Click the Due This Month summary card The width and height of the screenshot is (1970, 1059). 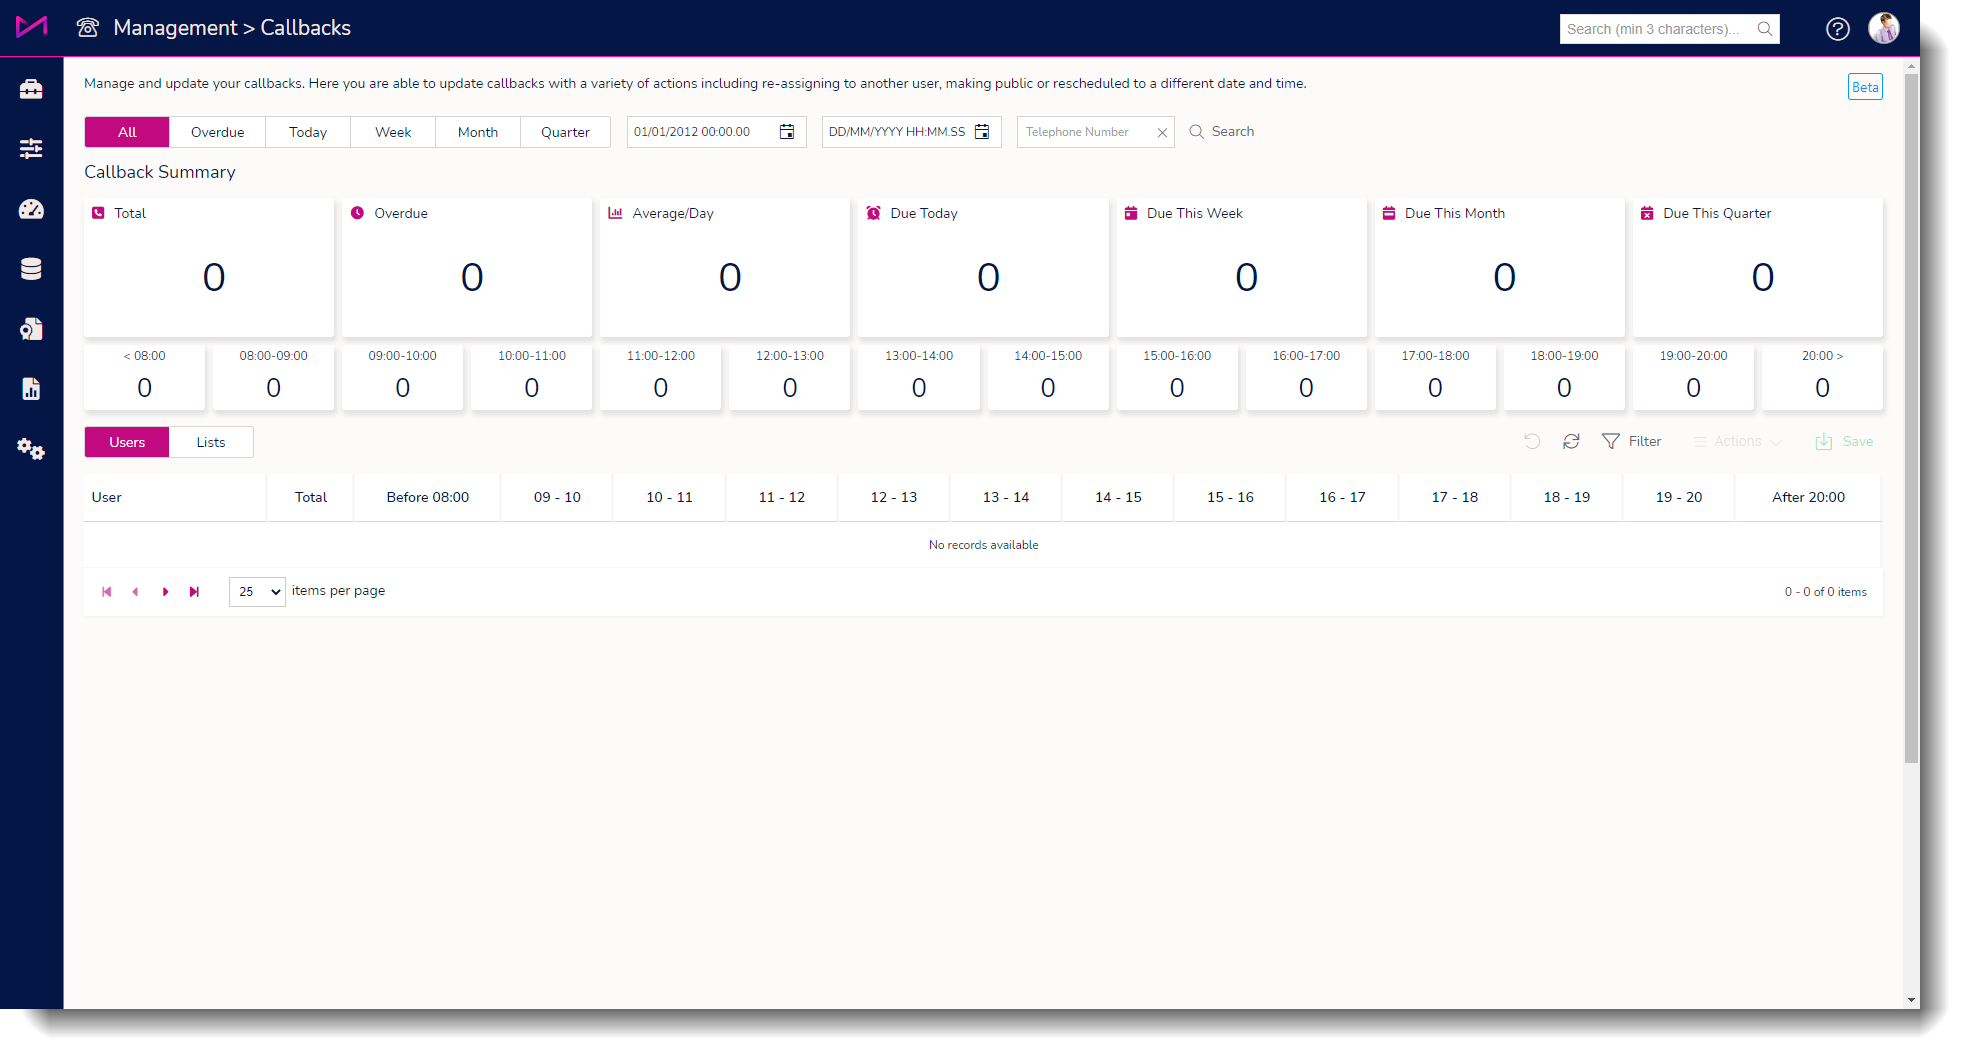[1500, 267]
